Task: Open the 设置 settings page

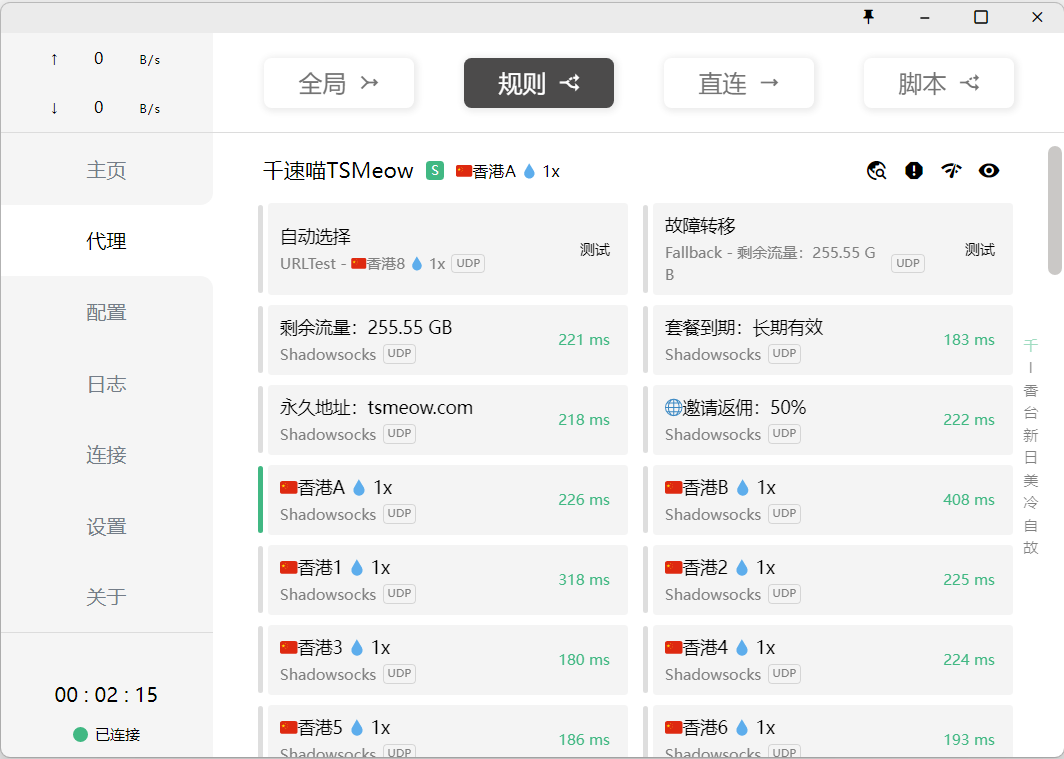Action: point(107,526)
